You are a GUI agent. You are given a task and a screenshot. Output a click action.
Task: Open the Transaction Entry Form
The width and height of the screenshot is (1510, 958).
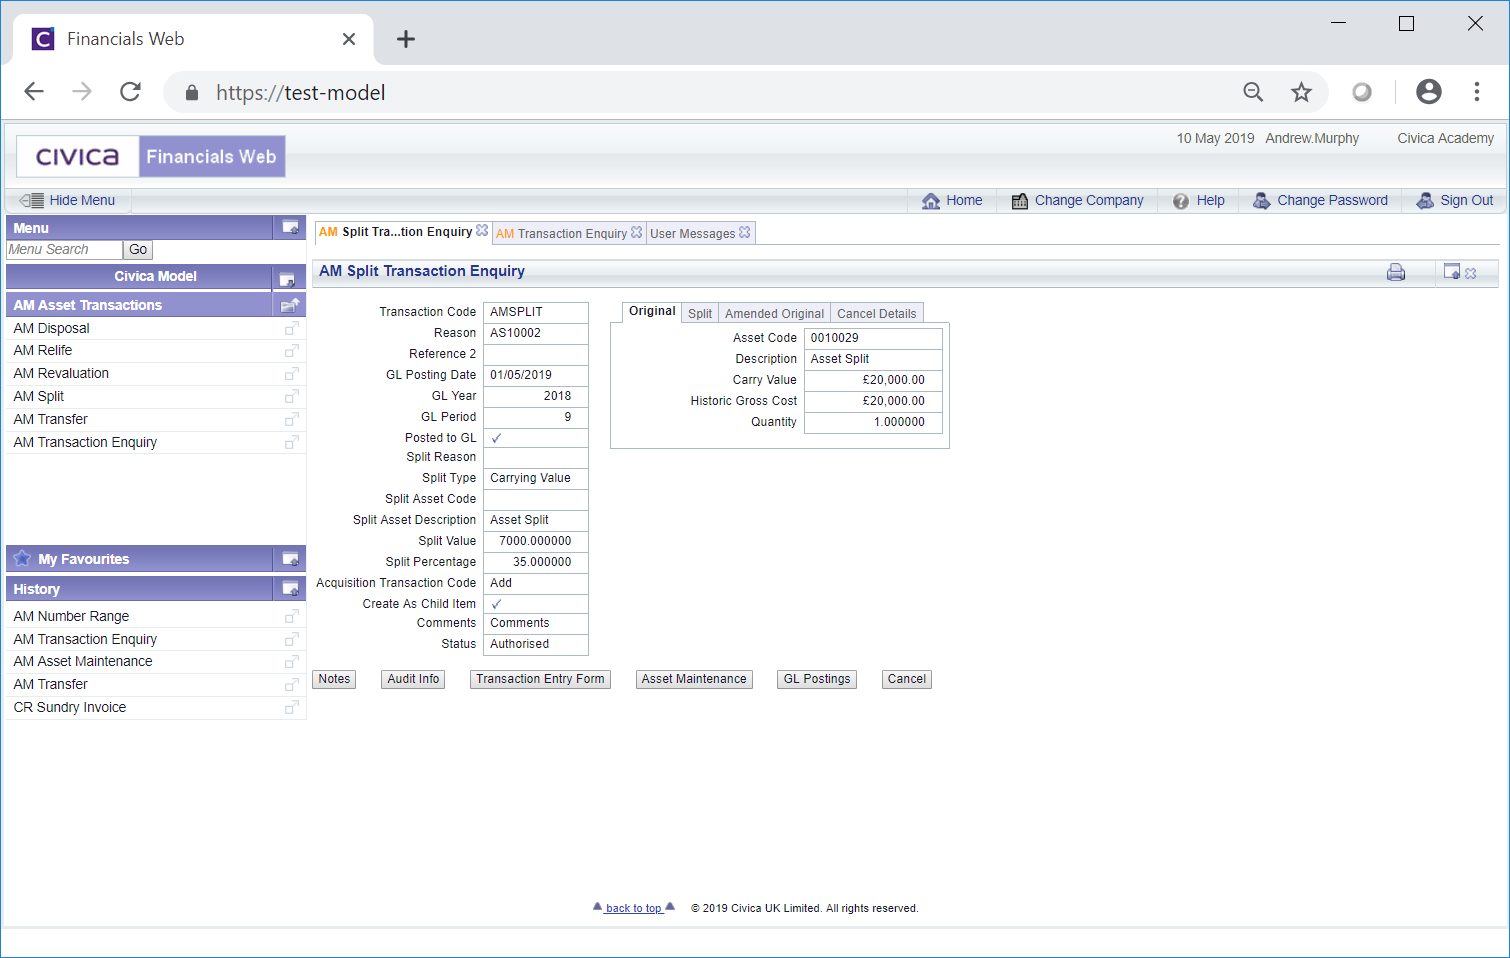(x=540, y=679)
